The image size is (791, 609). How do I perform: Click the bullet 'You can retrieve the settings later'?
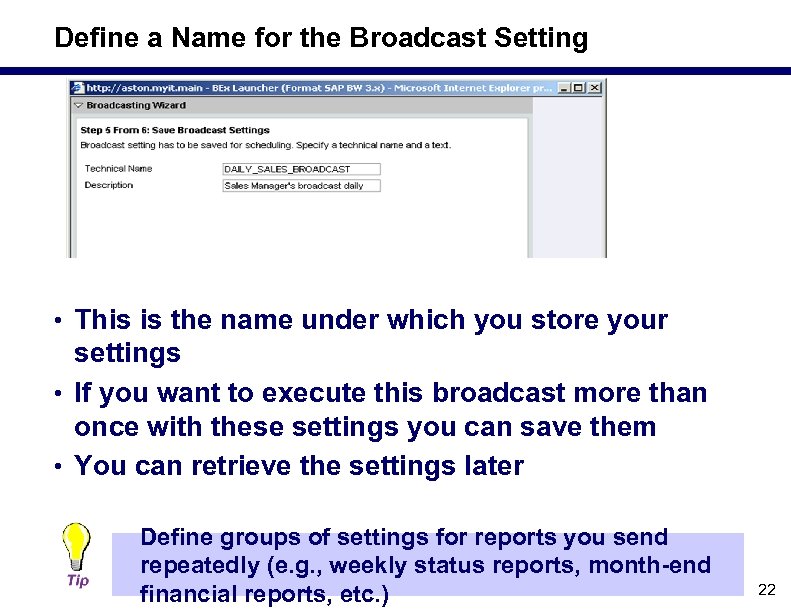click(299, 465)
